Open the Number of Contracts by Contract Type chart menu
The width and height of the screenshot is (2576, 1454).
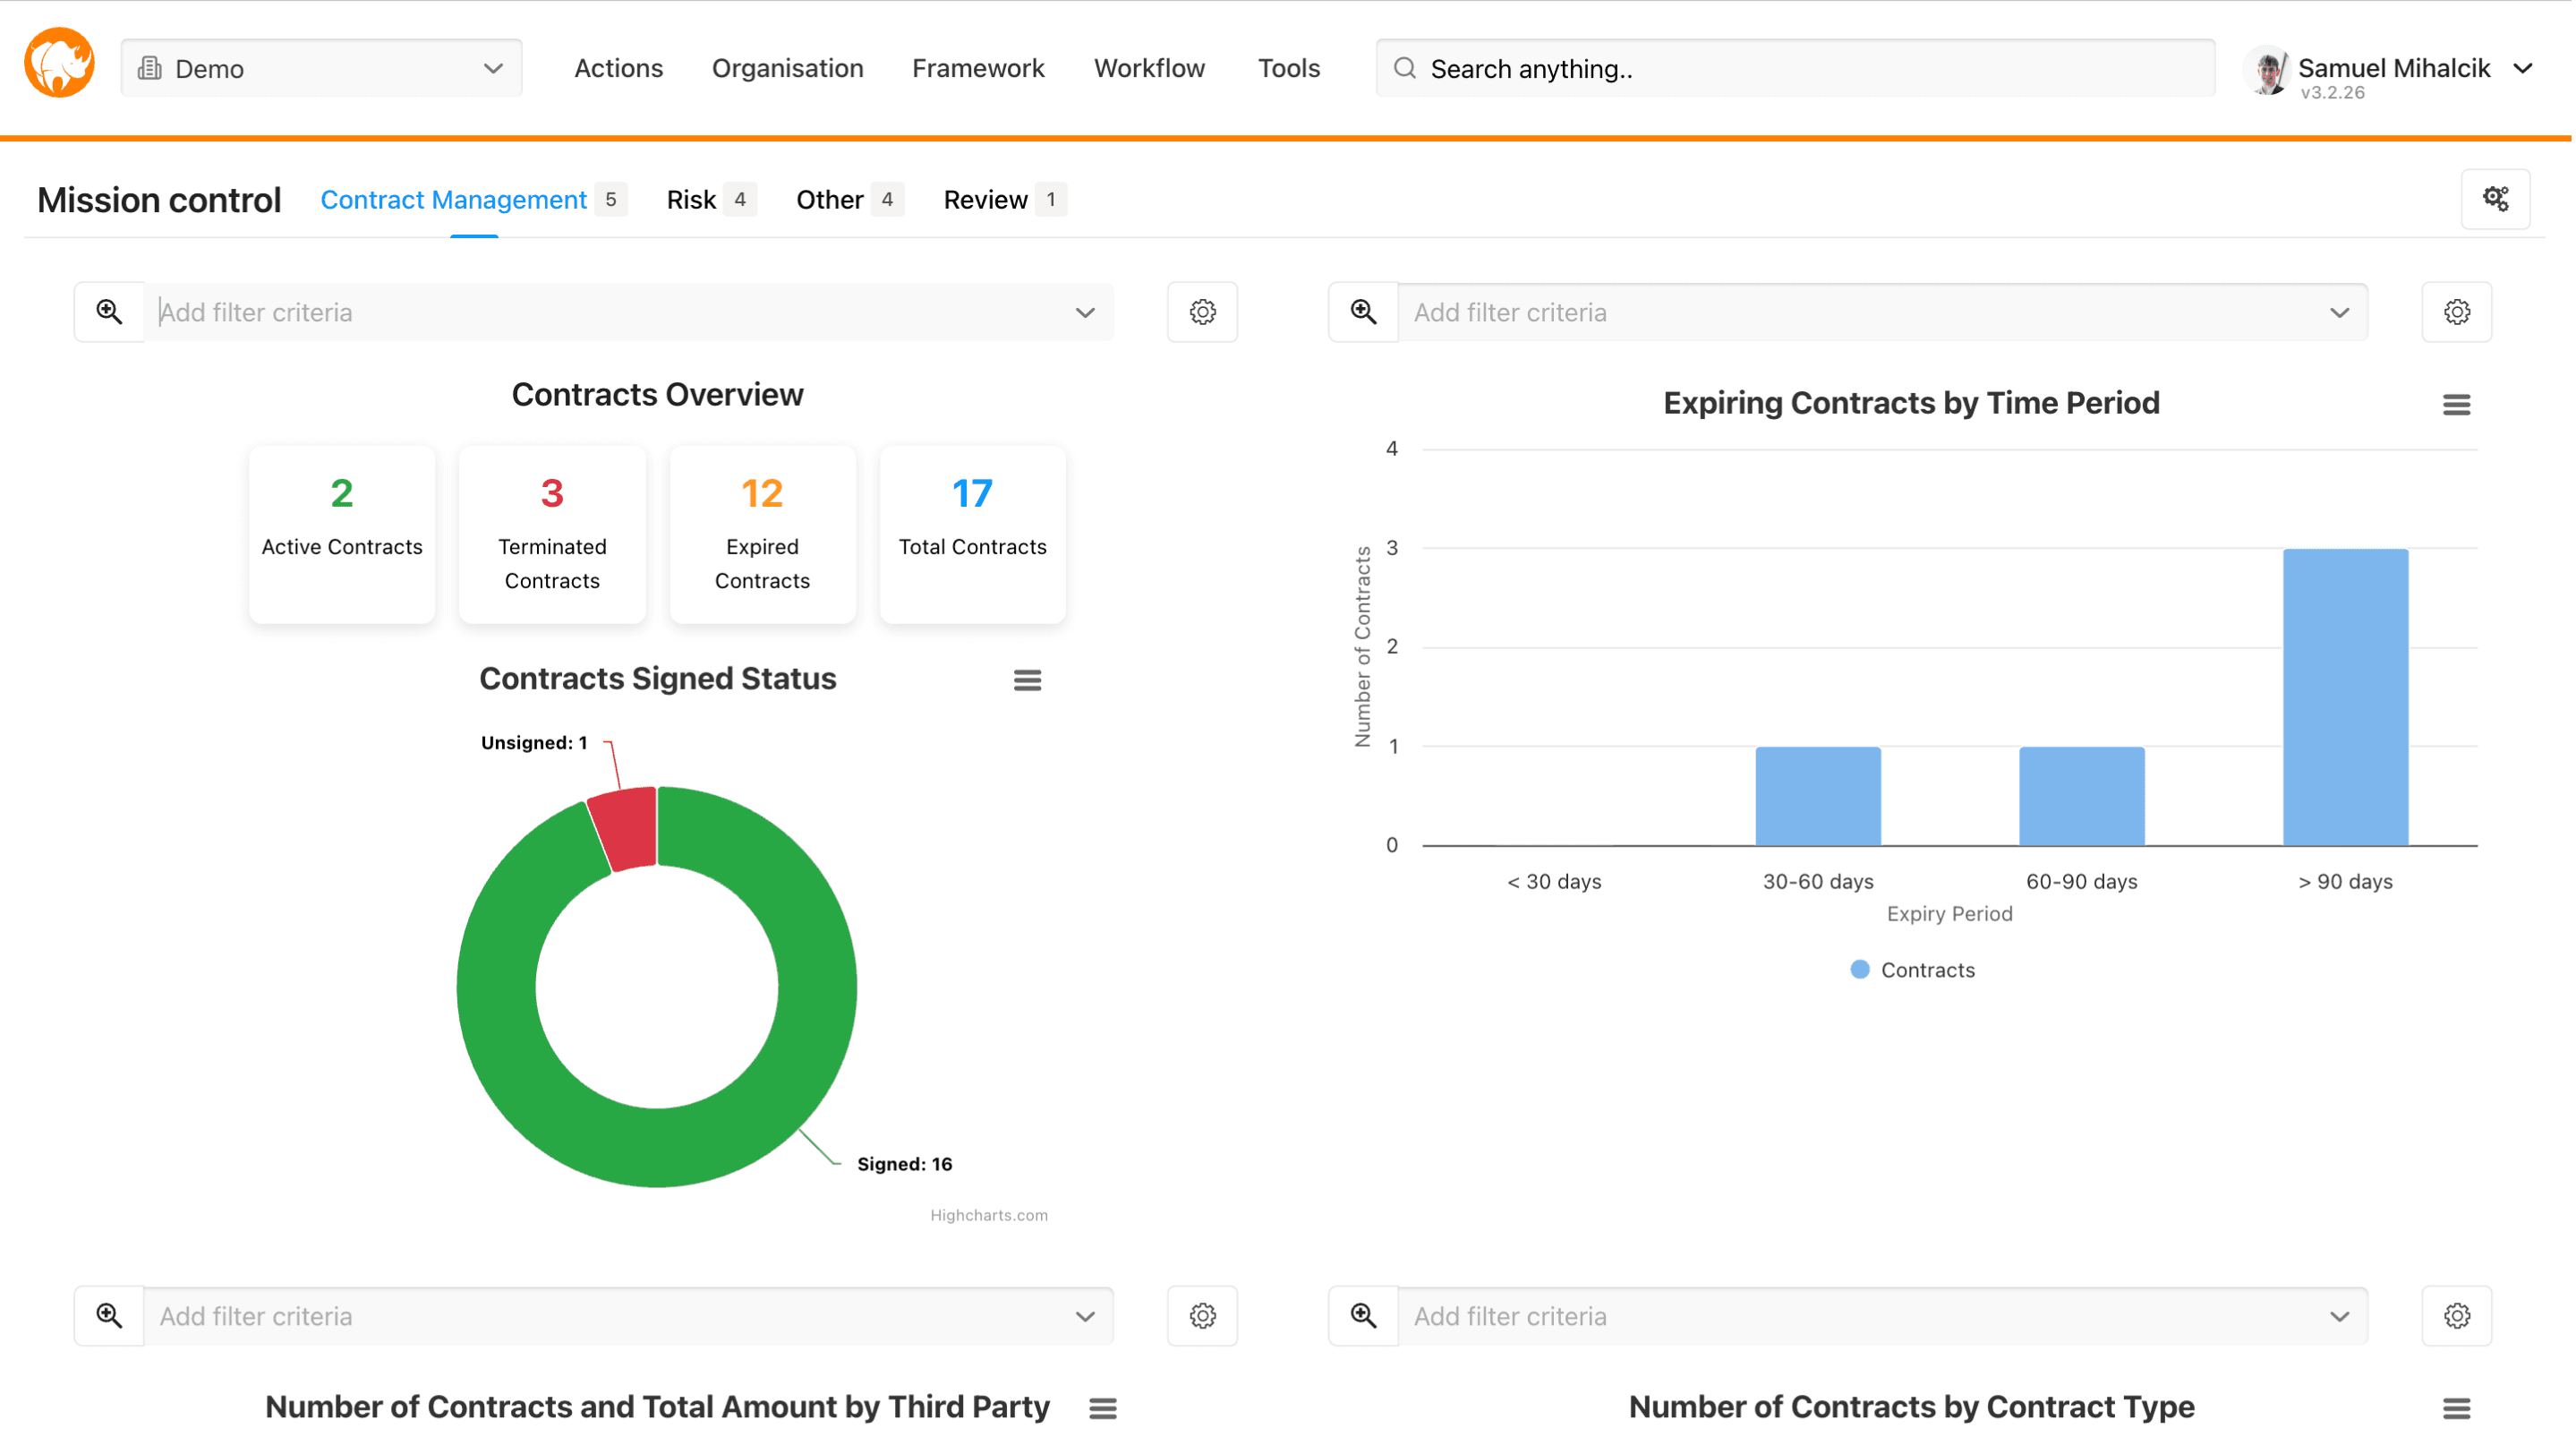pyautogui.click(x=2458, y=1407)
